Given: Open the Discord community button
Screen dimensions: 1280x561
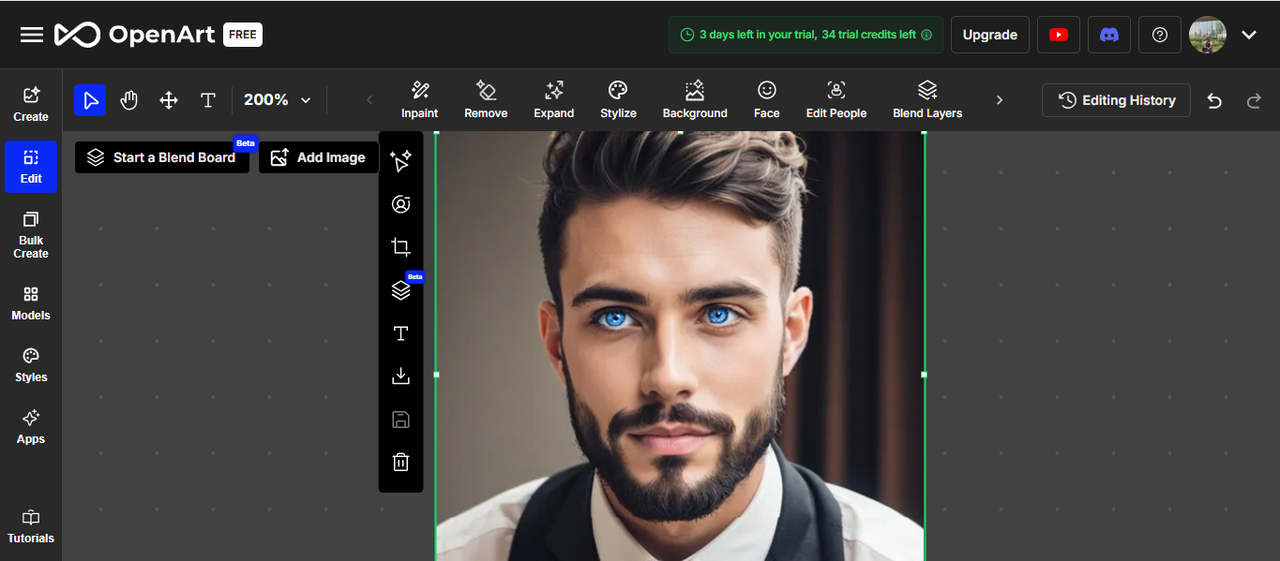Looking at the screenshot, I should (x=1109, y=35).
